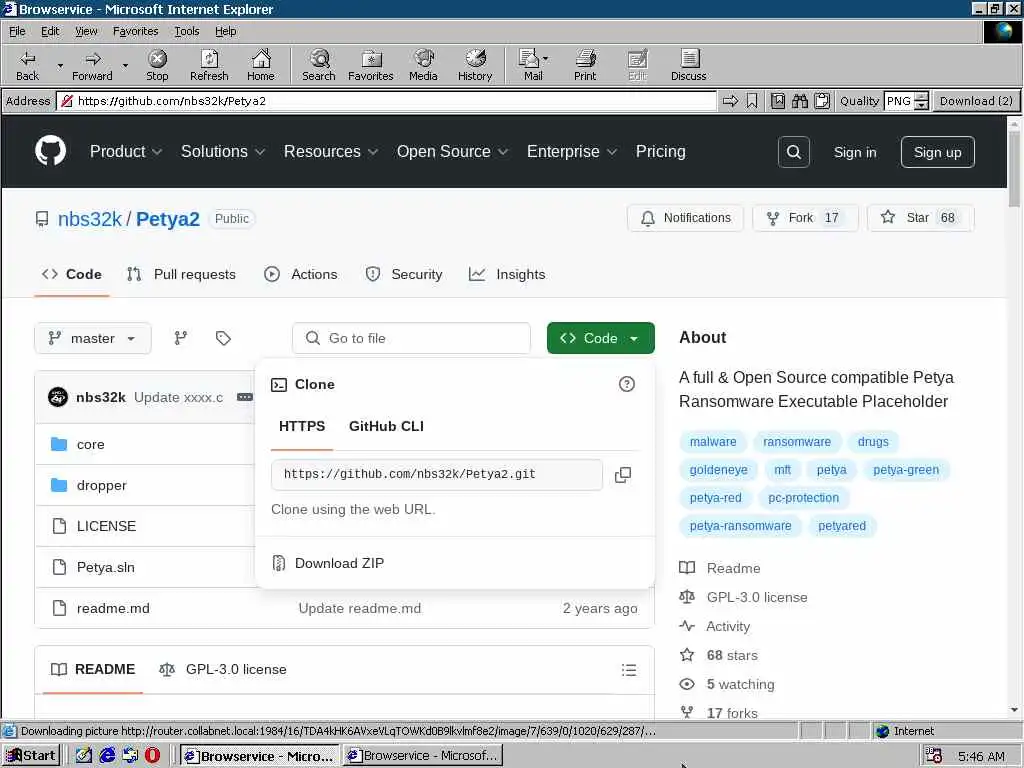This screenshot has height=768, width=1024.
Task: Open the README outline list icon
Action: (629, 669)
